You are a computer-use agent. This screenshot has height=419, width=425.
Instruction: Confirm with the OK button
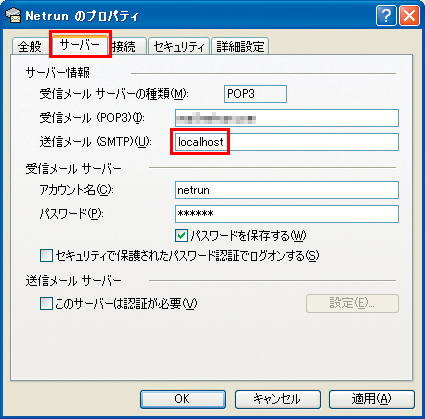click(183, 399)
